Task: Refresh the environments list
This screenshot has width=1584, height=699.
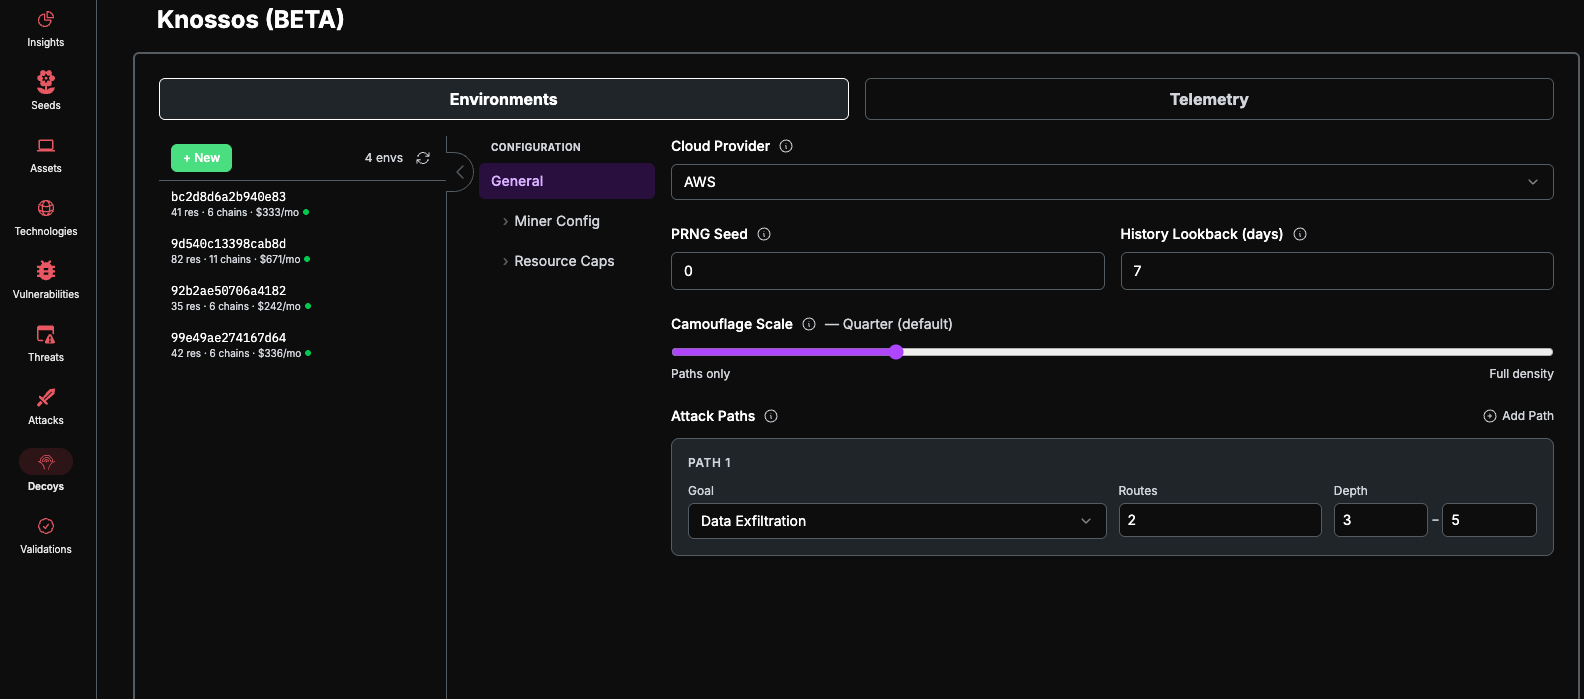Action: coord(423,158)
